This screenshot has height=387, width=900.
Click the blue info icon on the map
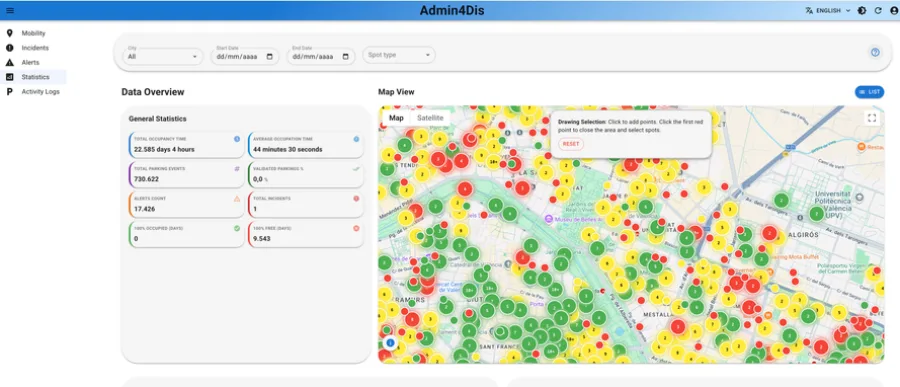click(390, 343)
